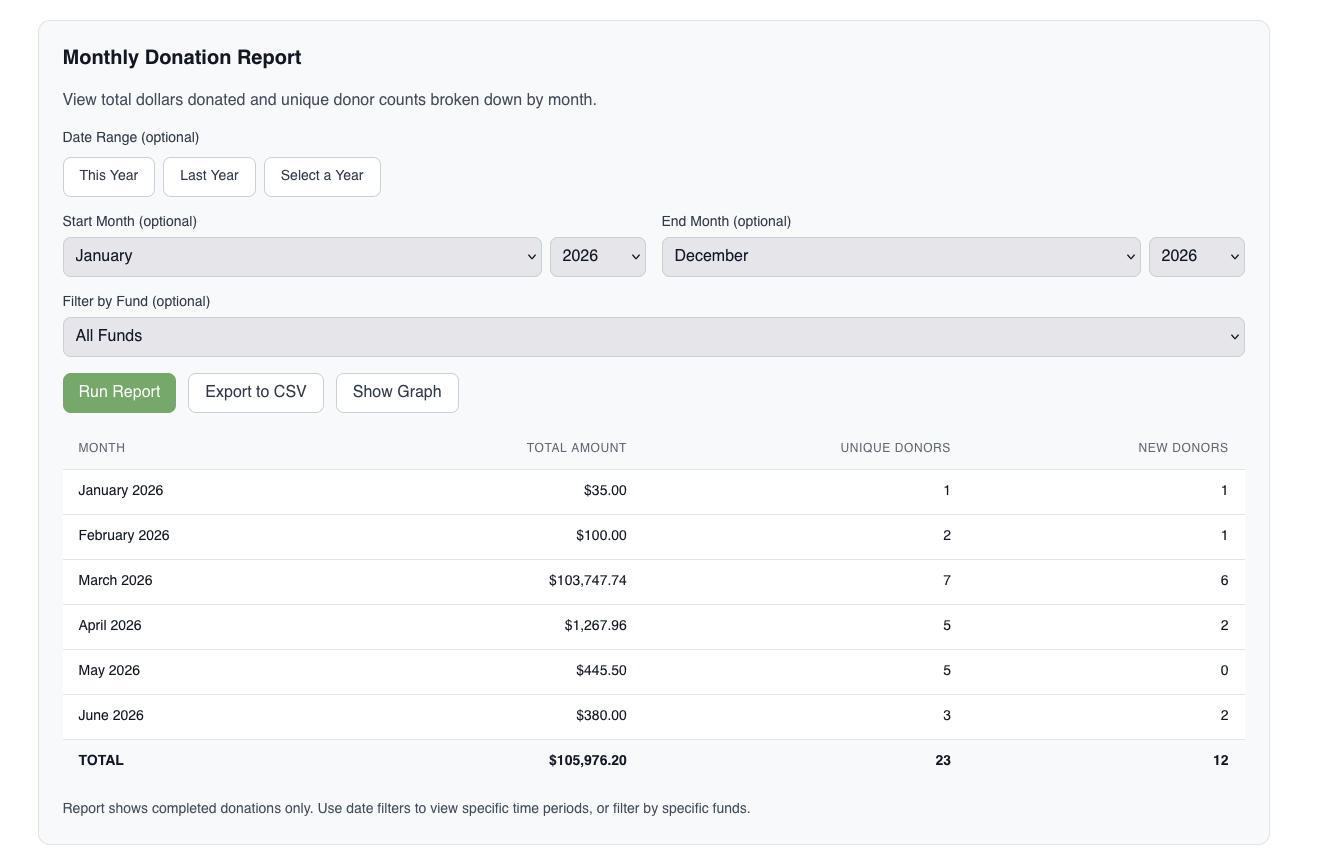Click June 2026 unique donors value 3
Viewport: 1320px width, 853px height.
point(947,716)
